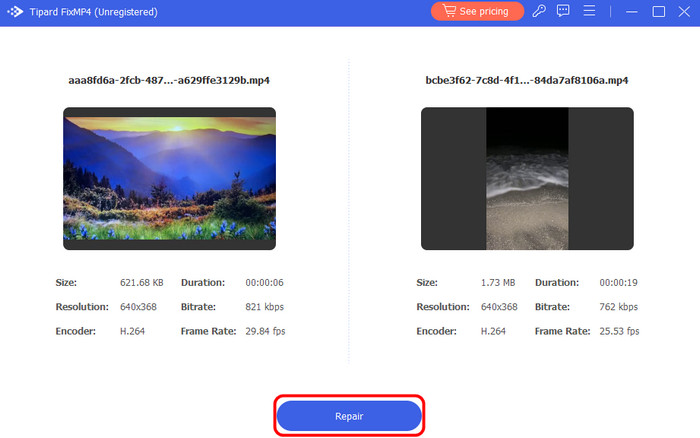This screenshot has height=438, width=700.
Task: Open the hamburger menu
Action: (589, 11)
